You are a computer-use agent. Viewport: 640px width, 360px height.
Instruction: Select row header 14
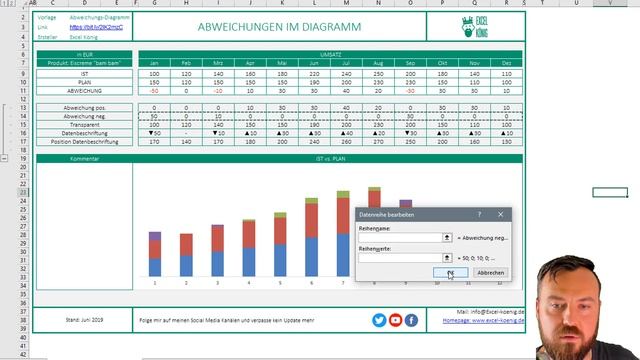[23, 116]
